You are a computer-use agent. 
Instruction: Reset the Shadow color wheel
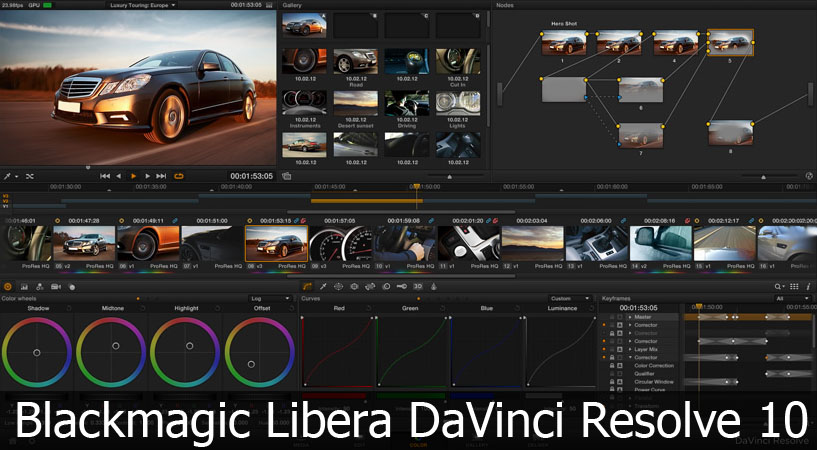click(x=69, y=308)
